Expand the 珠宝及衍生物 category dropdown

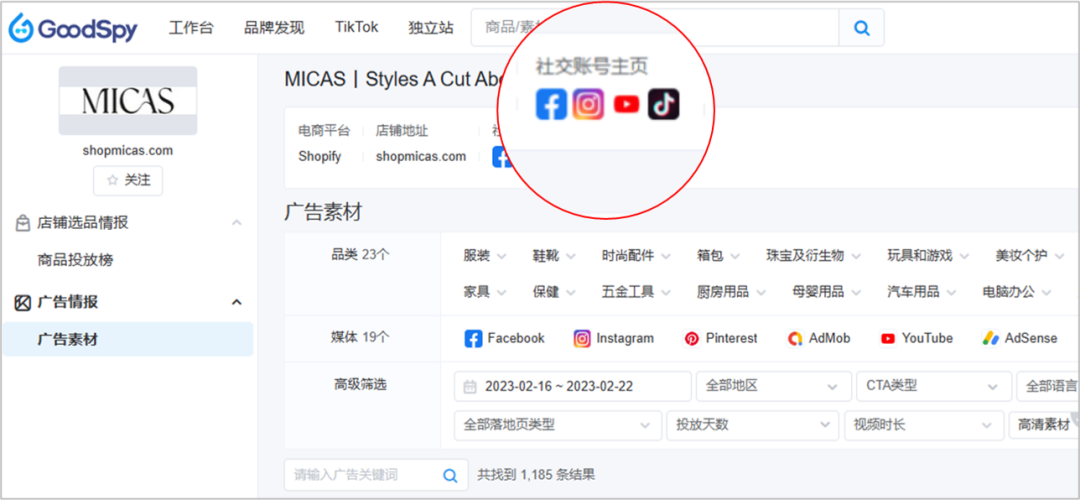click(x=813, y=256)
